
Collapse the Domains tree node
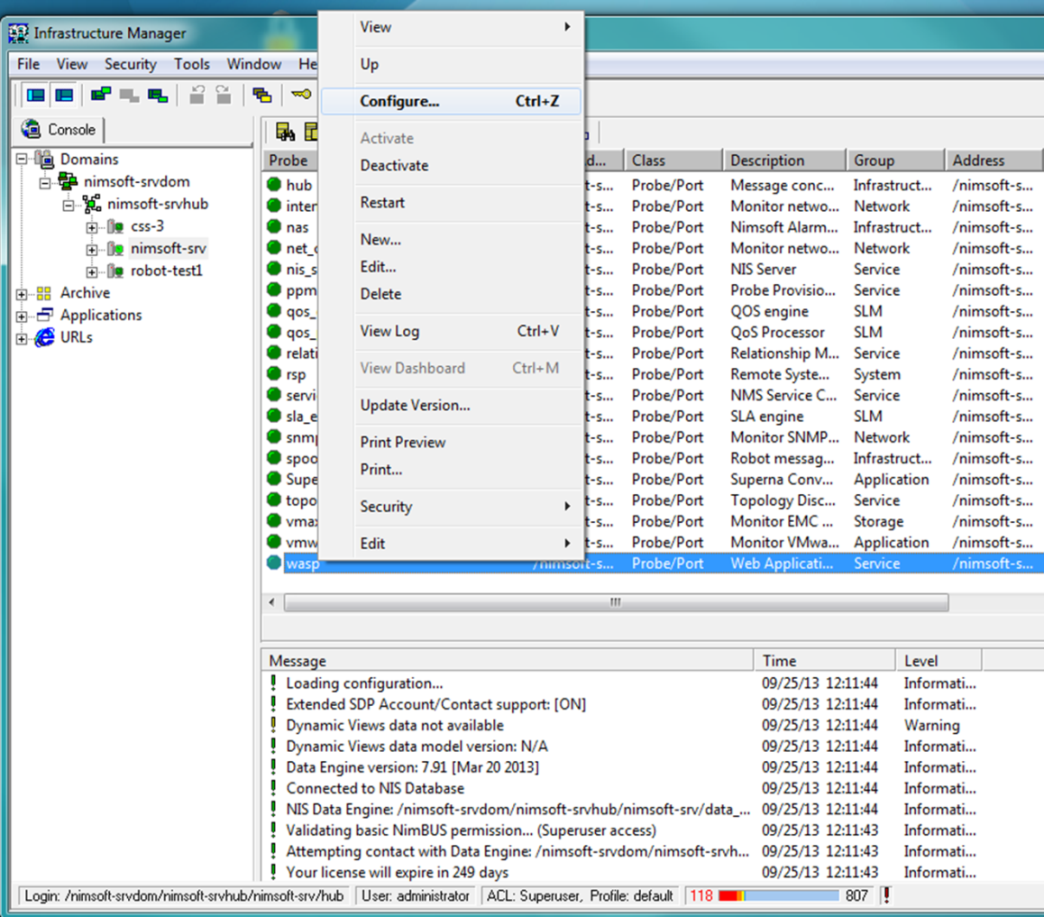click(x=21, y=159)
